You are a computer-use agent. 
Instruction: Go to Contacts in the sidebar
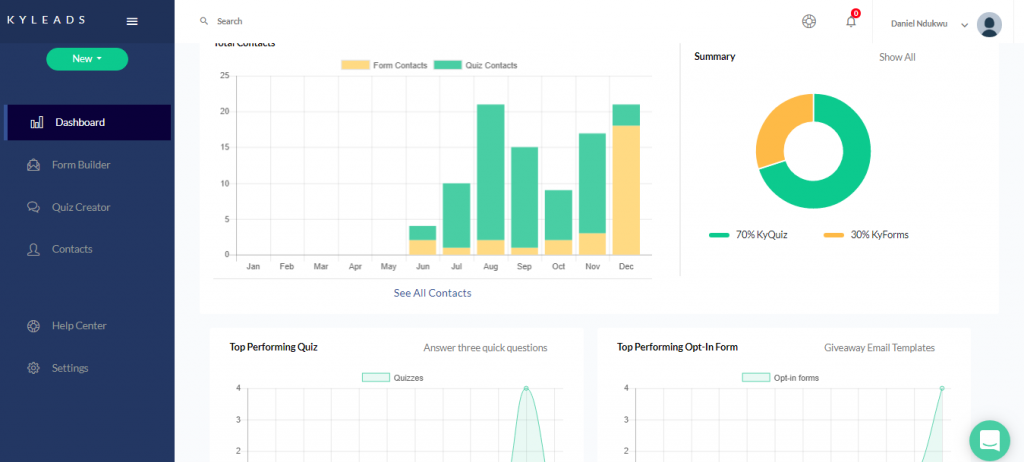pyautogui.click(x=72, y=249)
